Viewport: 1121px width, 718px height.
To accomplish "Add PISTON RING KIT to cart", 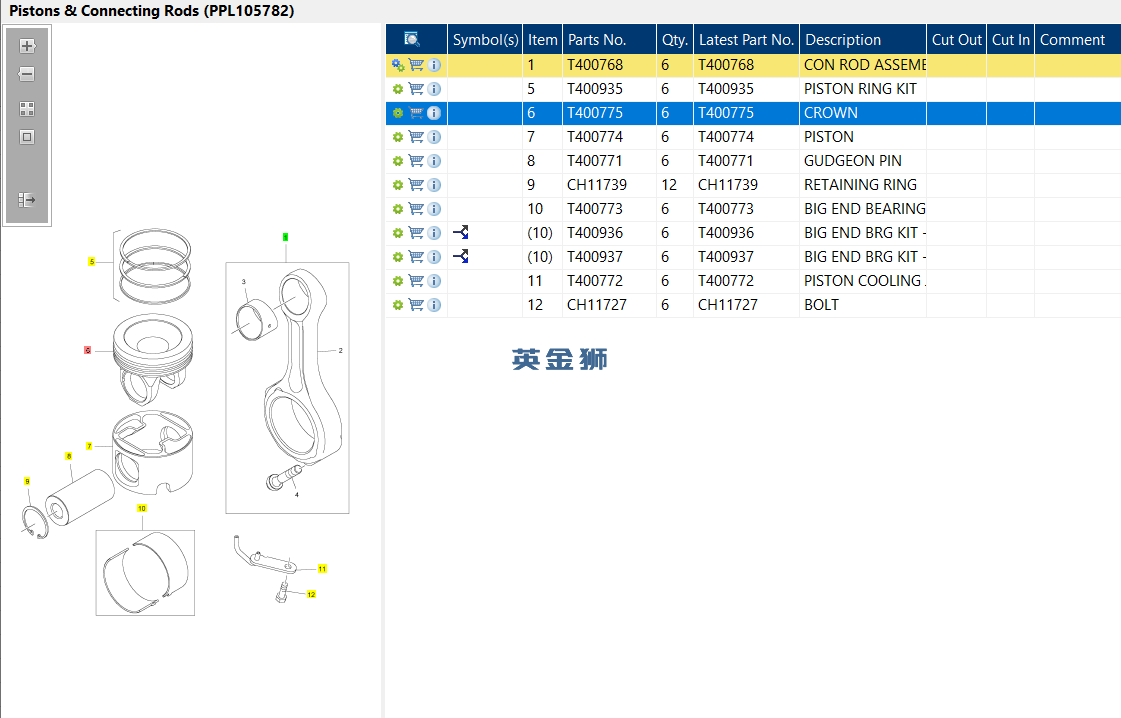I will (416, 89).
